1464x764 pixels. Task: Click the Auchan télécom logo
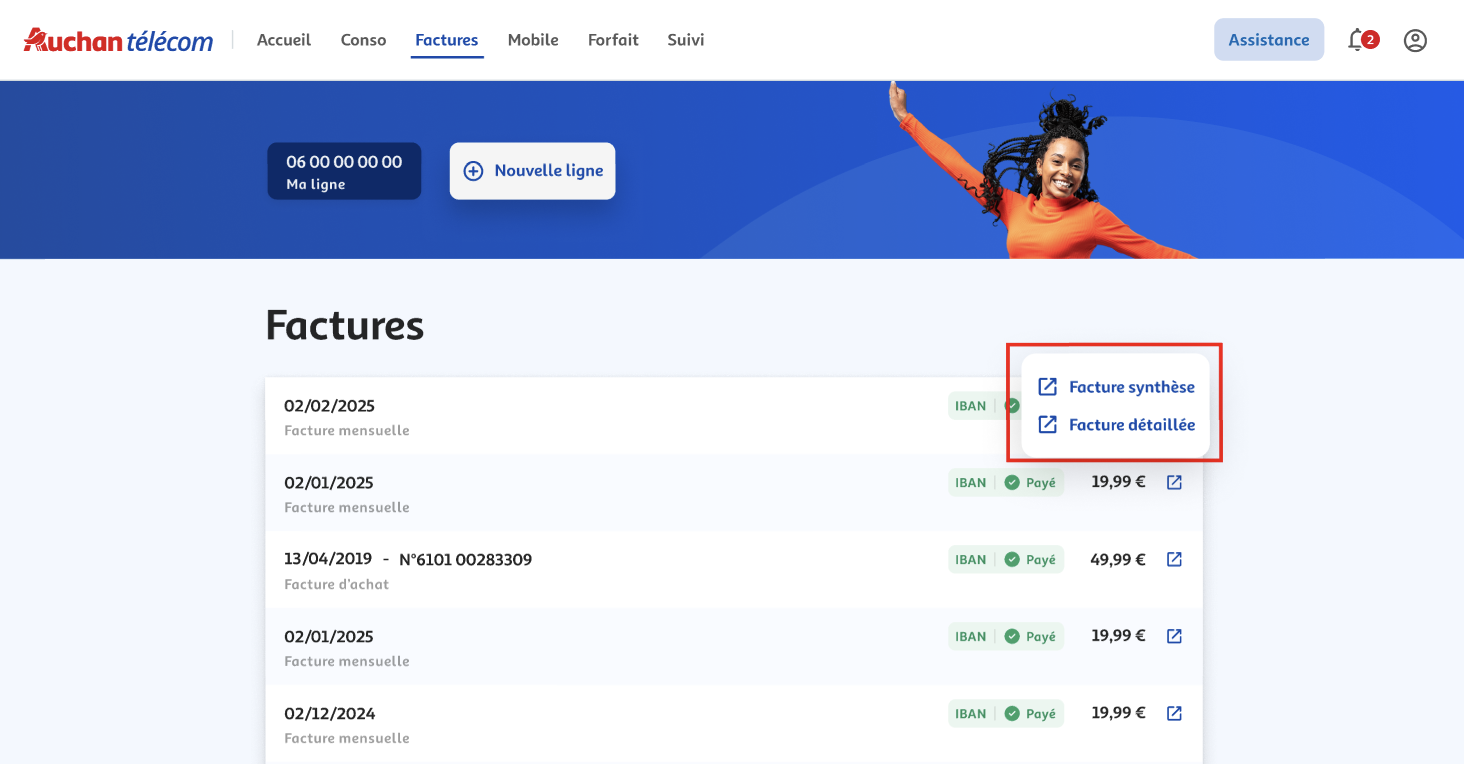coord(118,40)
